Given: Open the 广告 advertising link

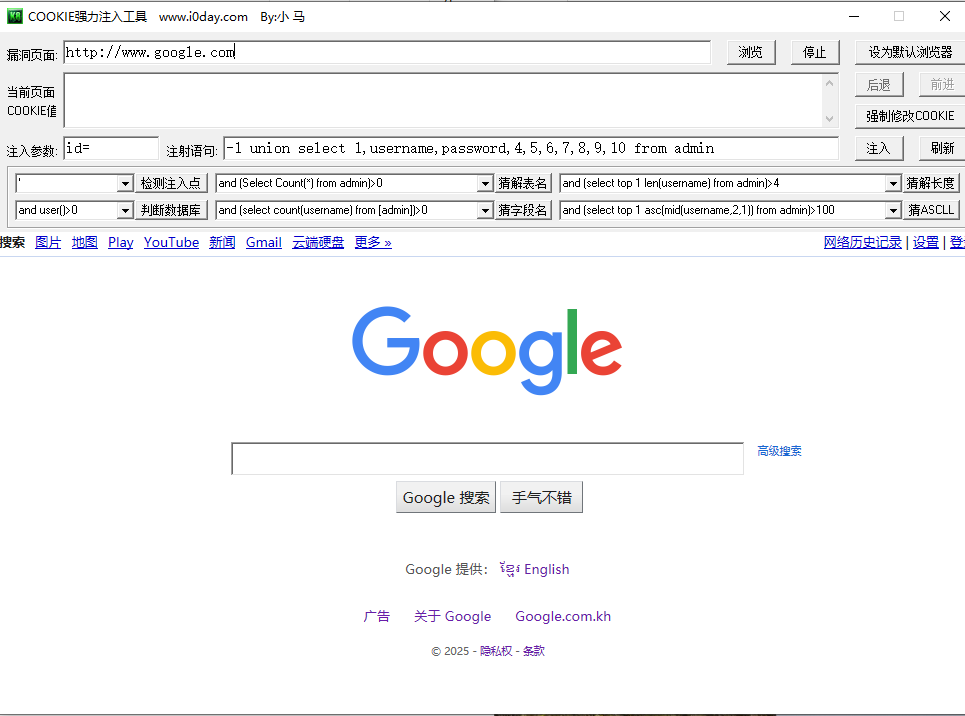Looking at the screenshot, I should pos(377,616).
